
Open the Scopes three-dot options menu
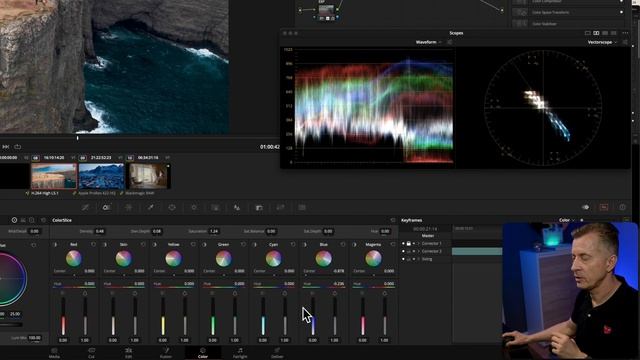625,33
